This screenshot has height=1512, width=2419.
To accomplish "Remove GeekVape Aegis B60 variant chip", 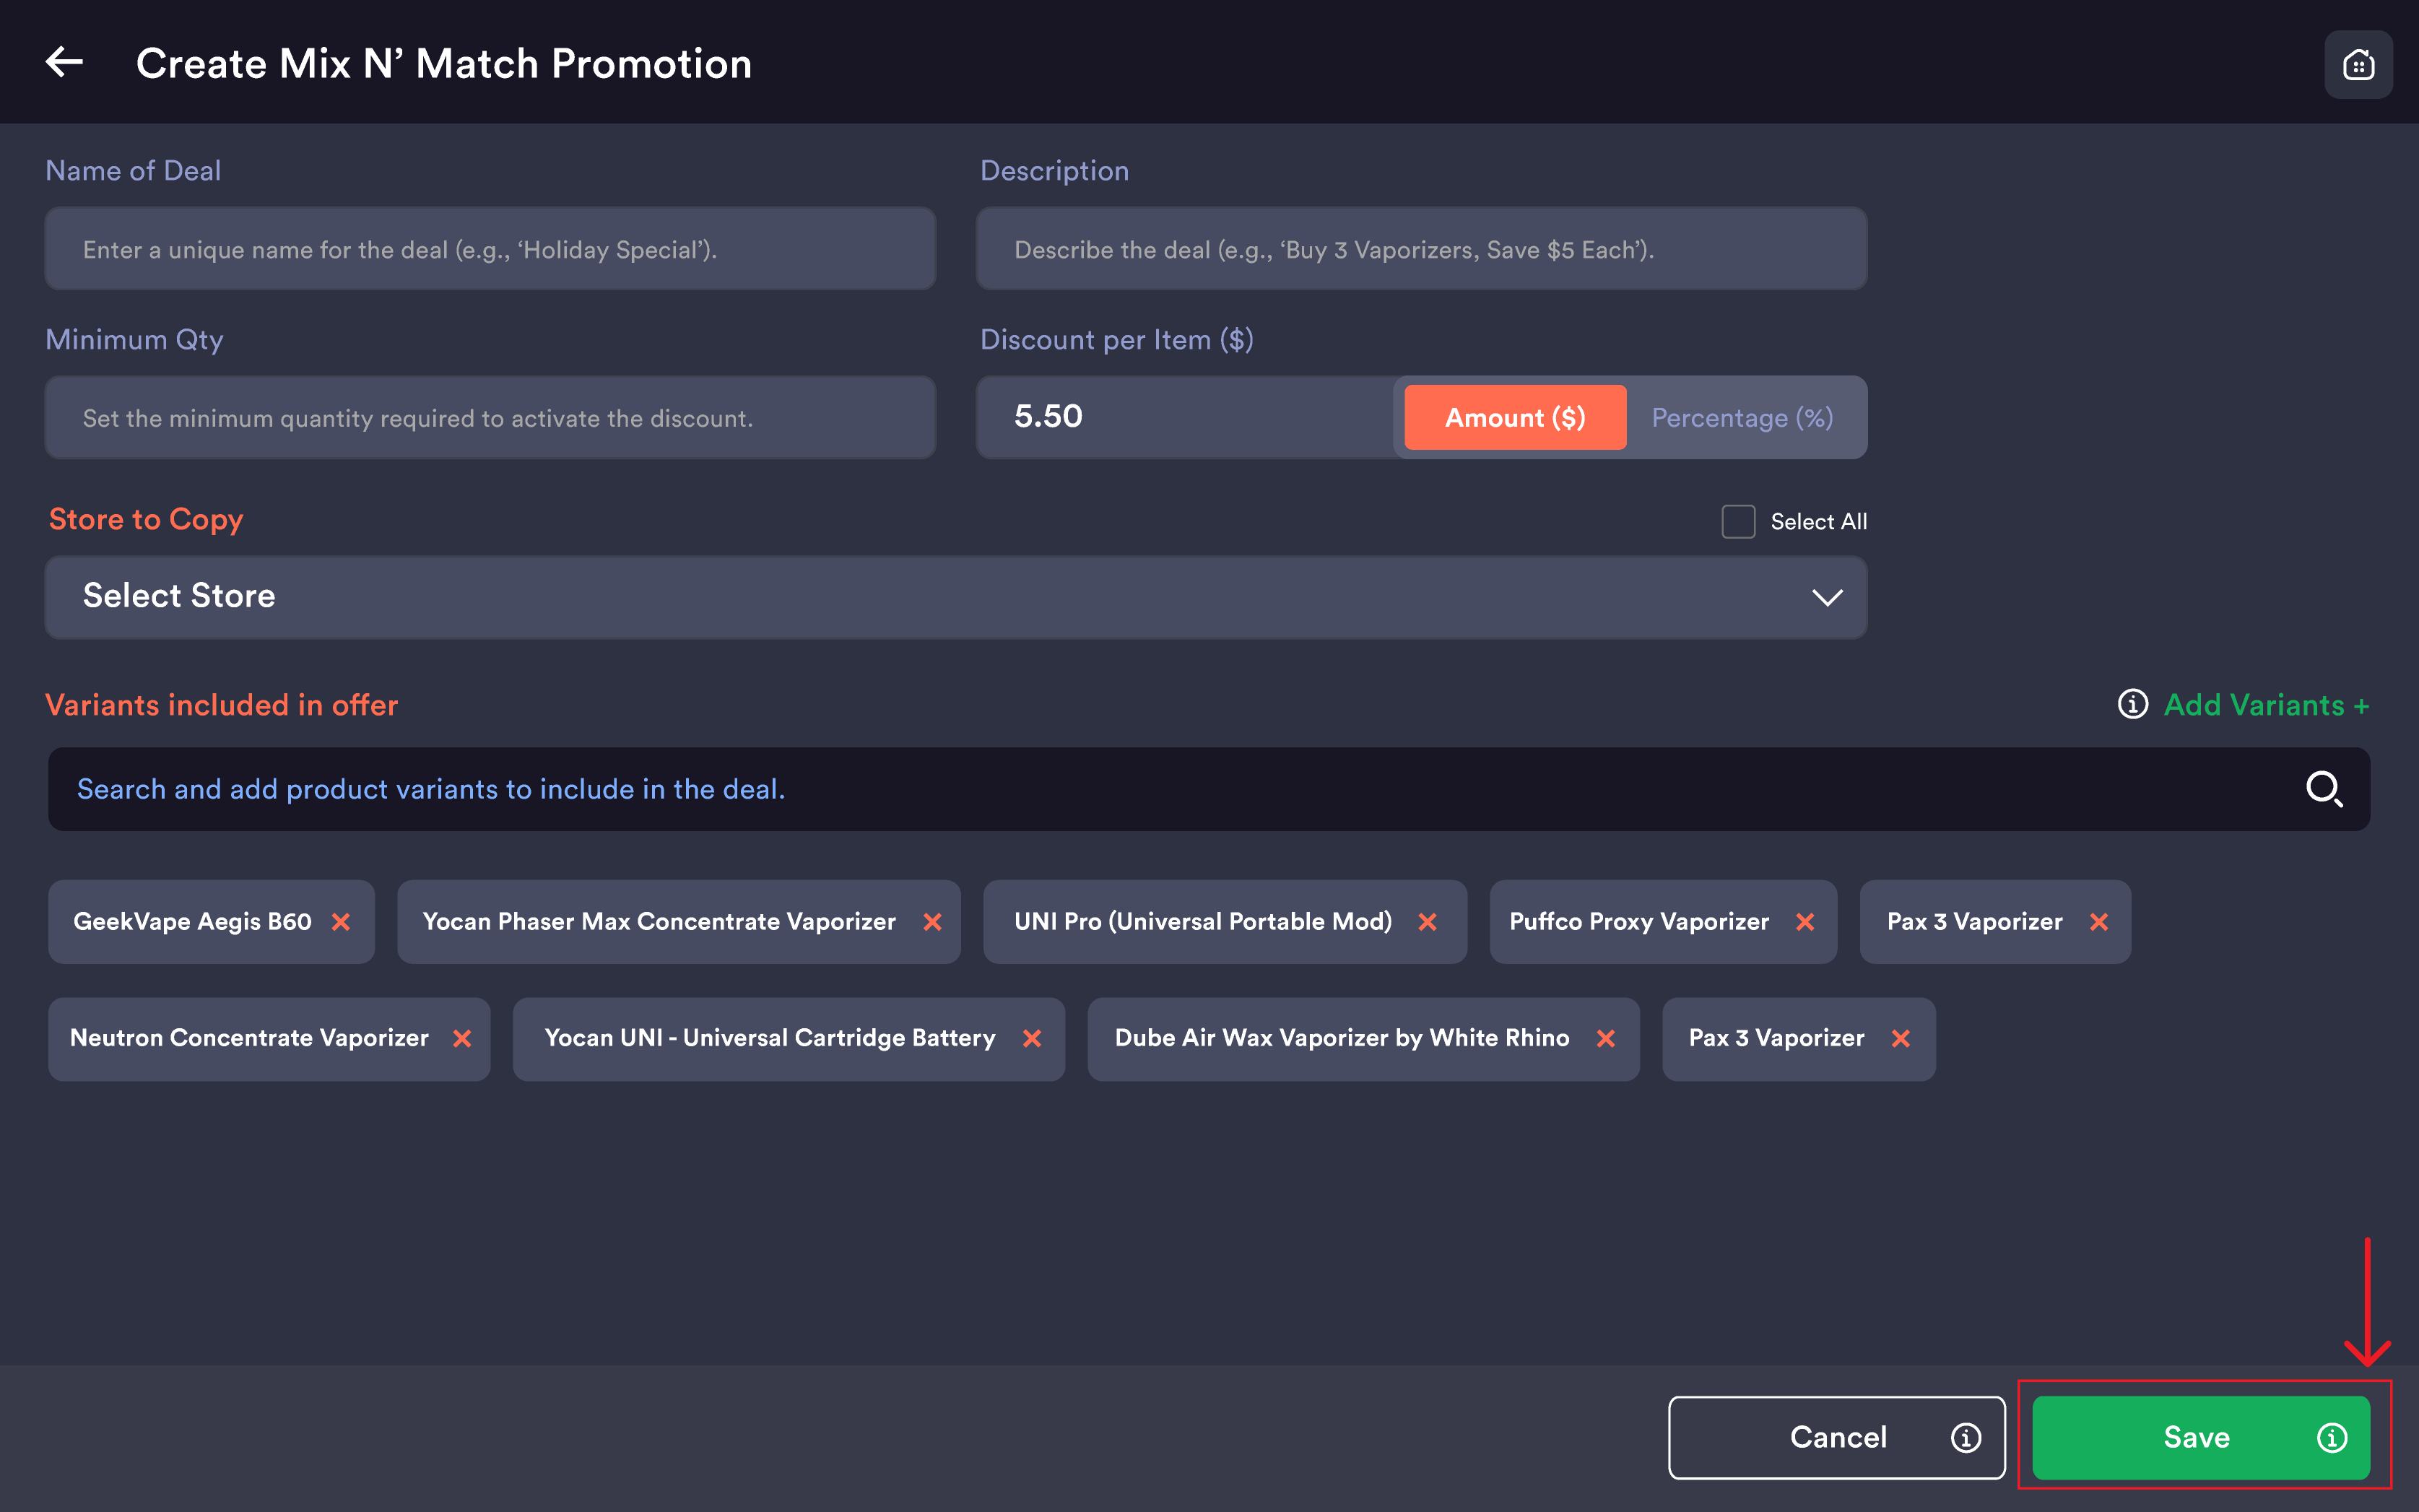I will pos(341,922).
